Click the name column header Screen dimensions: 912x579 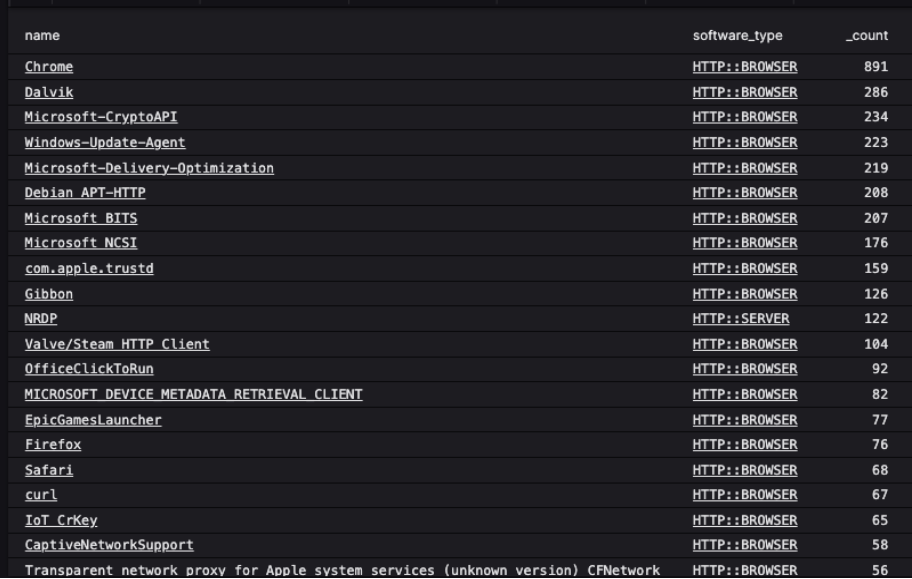click(x=42, y=36)
